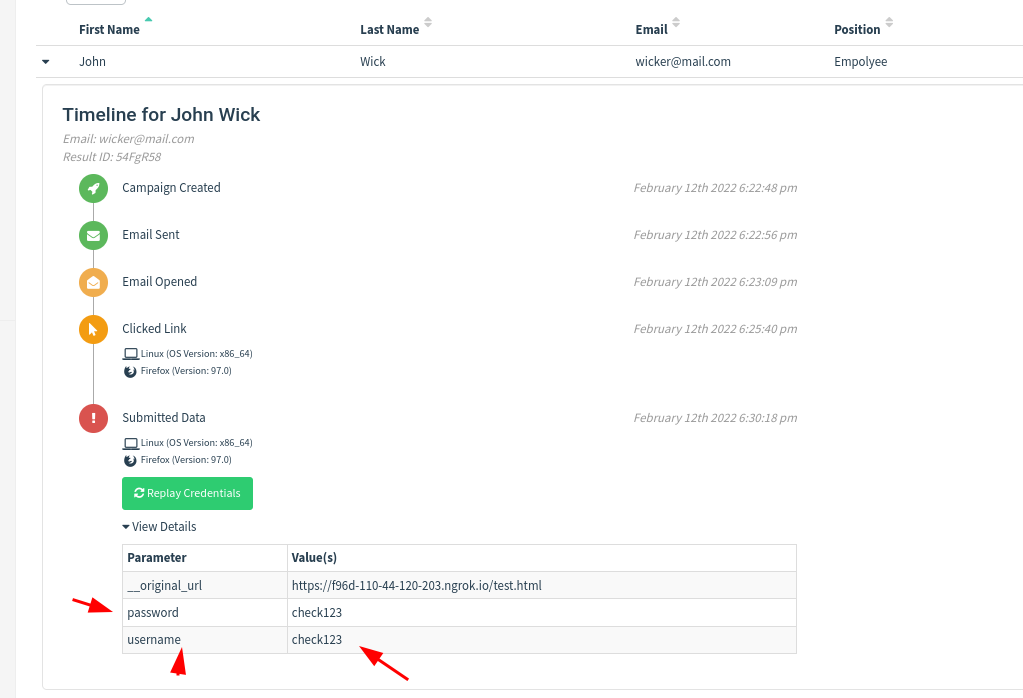This screenshot has width=1023, height=698.
Task: Click the Email Opened open-envelope icon
Action: (93, 282)
